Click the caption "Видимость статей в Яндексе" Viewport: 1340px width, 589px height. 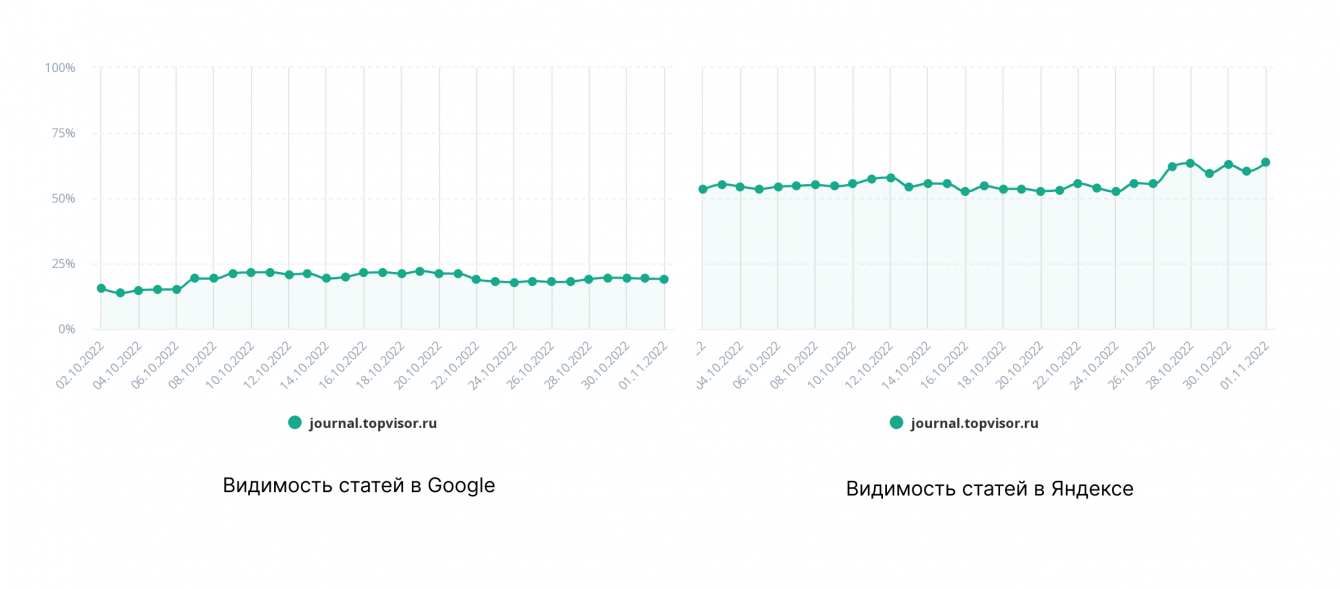[989, 489]
